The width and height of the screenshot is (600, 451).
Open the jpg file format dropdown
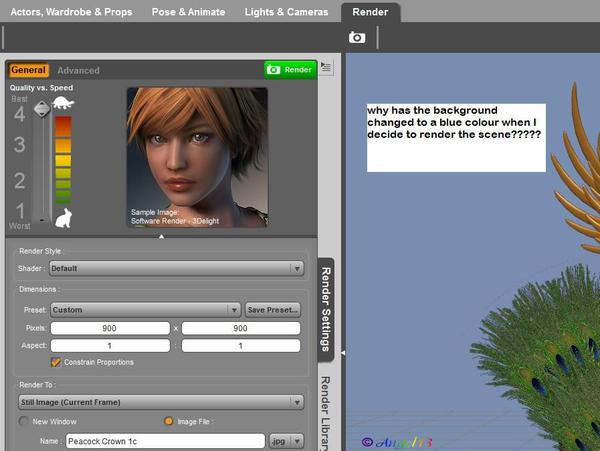click(287, 441)
